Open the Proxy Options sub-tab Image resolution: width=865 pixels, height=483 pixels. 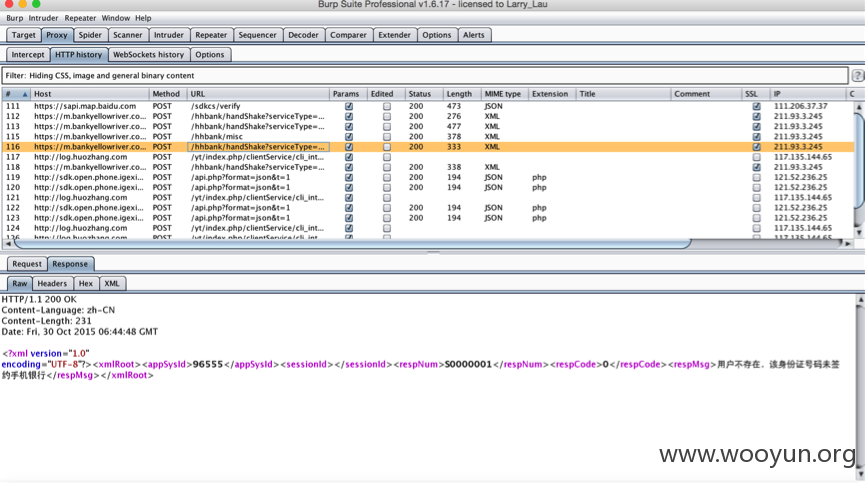(x=210, y=55)
